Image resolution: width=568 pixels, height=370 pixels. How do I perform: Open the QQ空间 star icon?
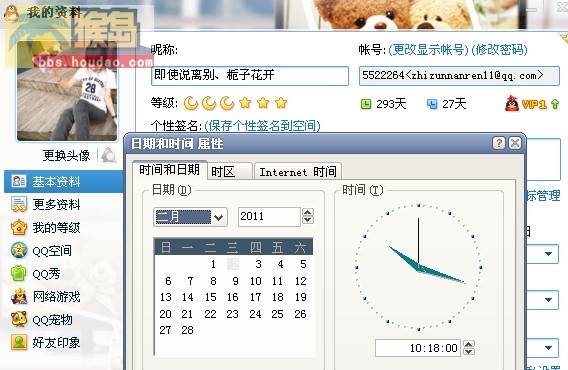(x=18, y=250)
